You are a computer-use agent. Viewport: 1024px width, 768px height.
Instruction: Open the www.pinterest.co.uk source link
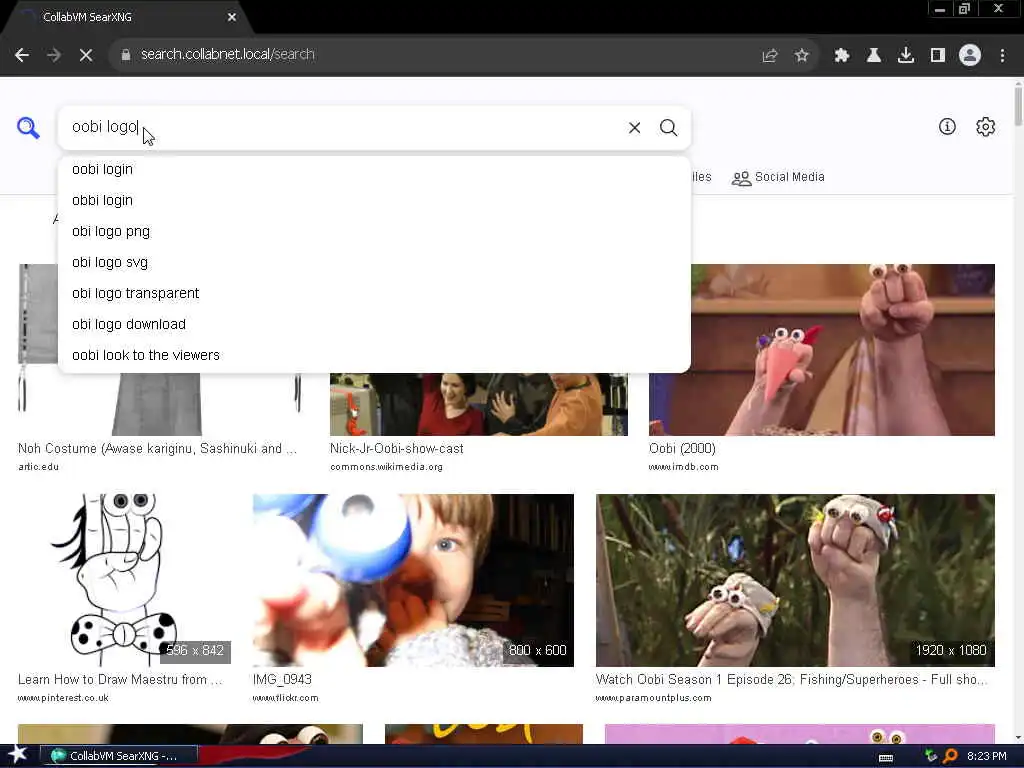point(63,698)
